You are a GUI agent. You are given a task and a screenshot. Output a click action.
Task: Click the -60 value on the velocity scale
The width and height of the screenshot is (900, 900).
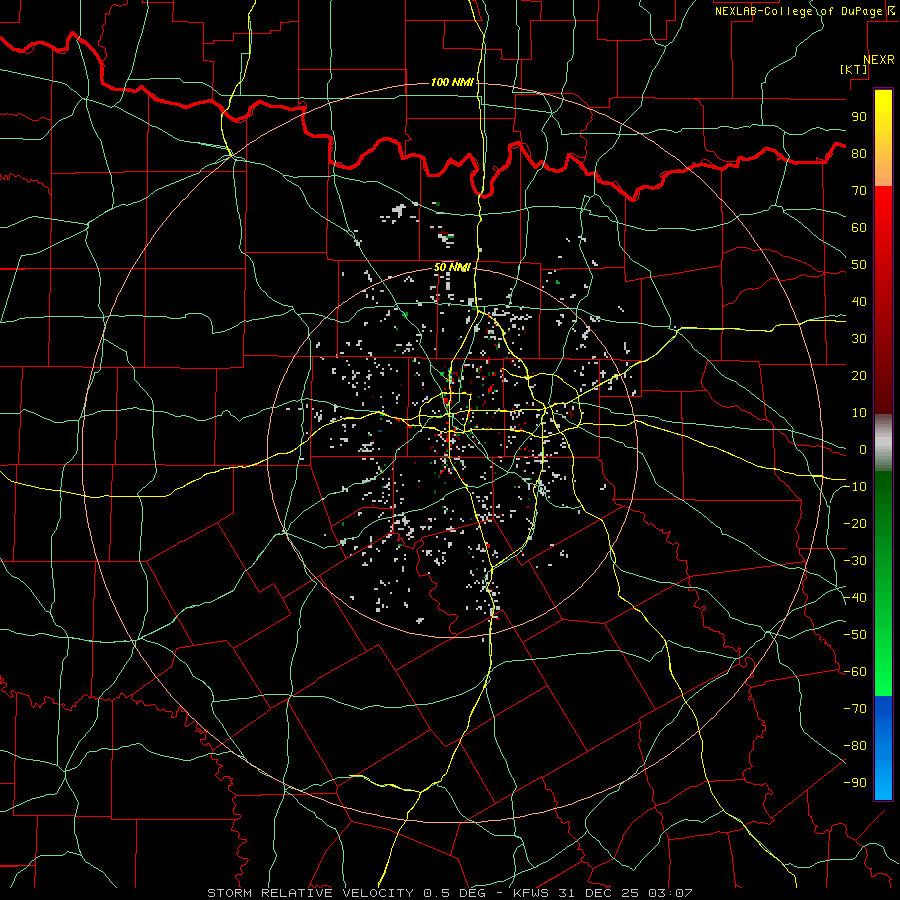pyautogui.click(x=855, y=672)
